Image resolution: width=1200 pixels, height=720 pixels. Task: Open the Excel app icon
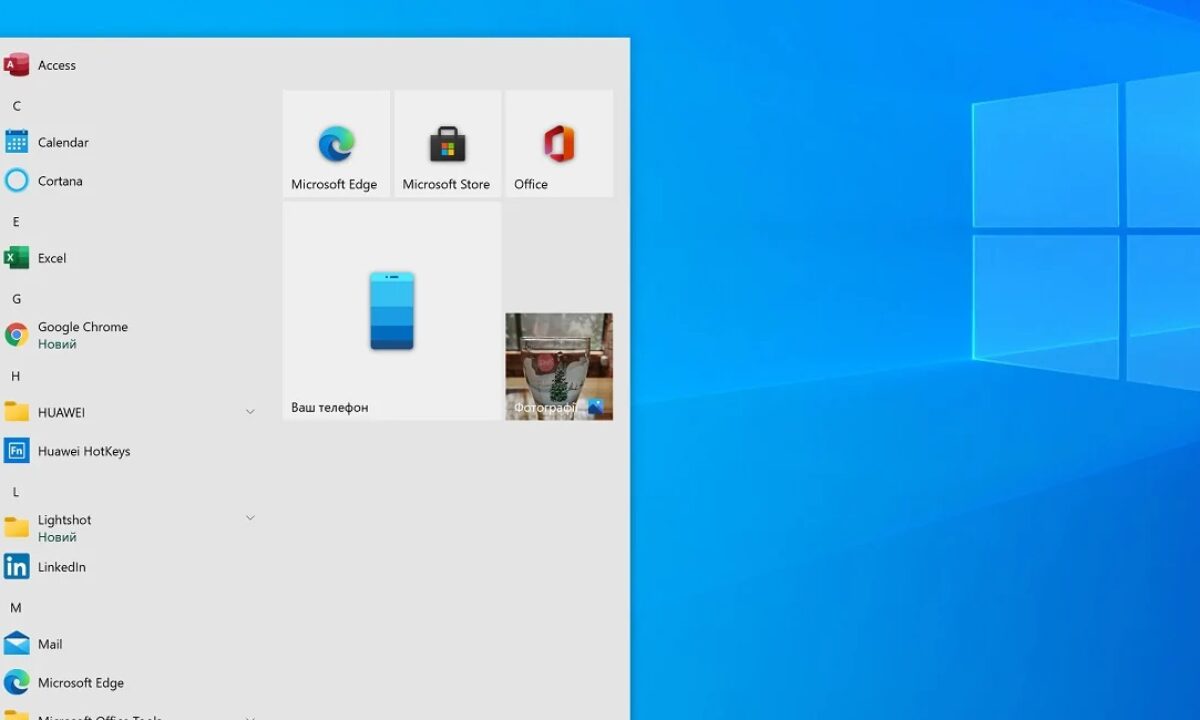point(16,258)
